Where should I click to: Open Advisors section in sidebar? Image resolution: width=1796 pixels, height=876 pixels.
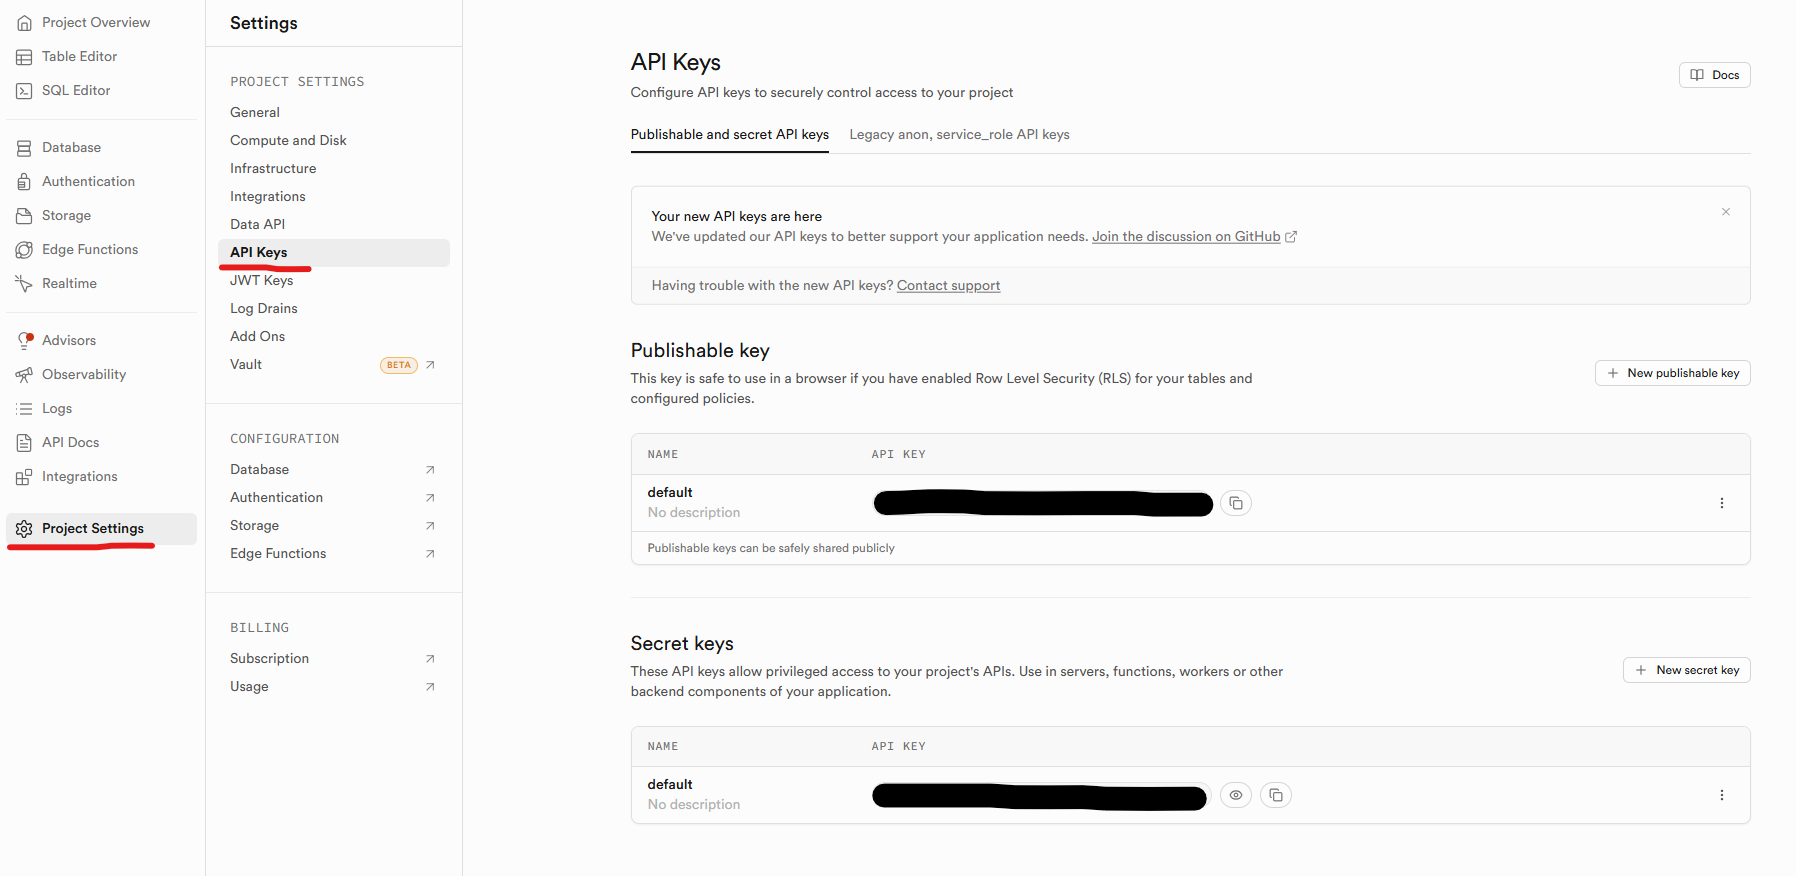(x=69, y=340)
